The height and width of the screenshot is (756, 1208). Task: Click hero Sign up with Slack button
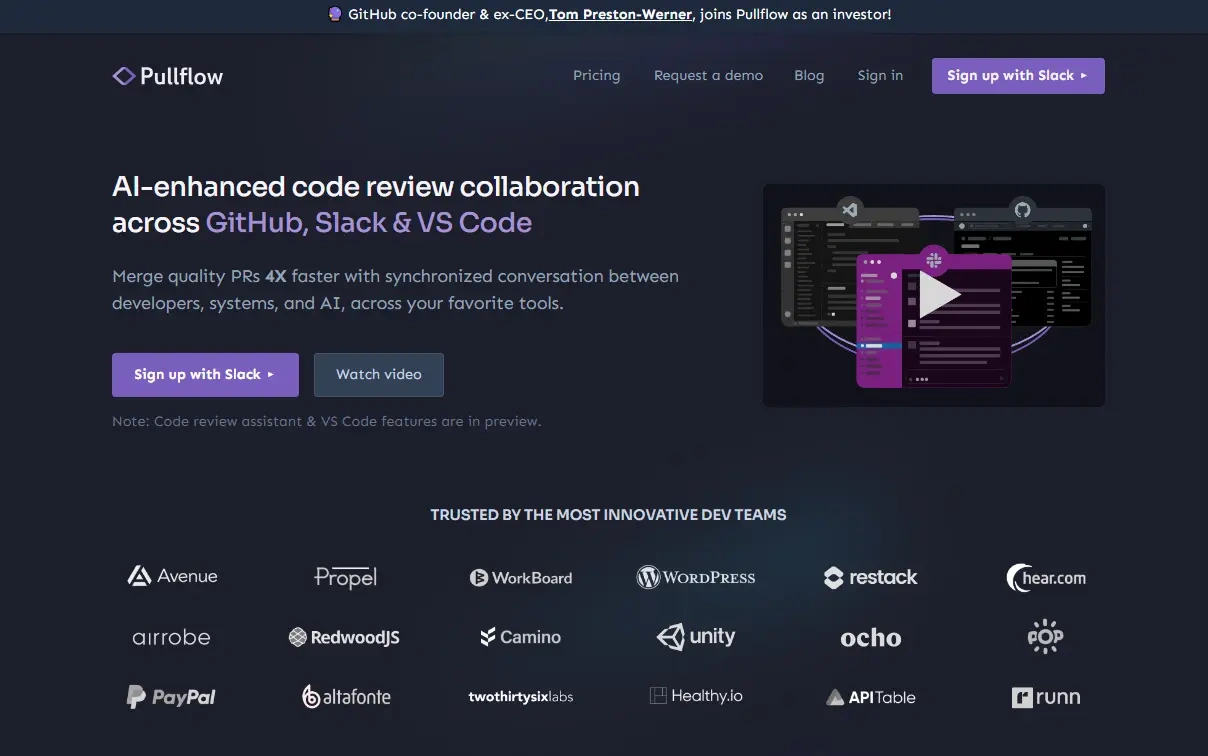coord(205,375)
